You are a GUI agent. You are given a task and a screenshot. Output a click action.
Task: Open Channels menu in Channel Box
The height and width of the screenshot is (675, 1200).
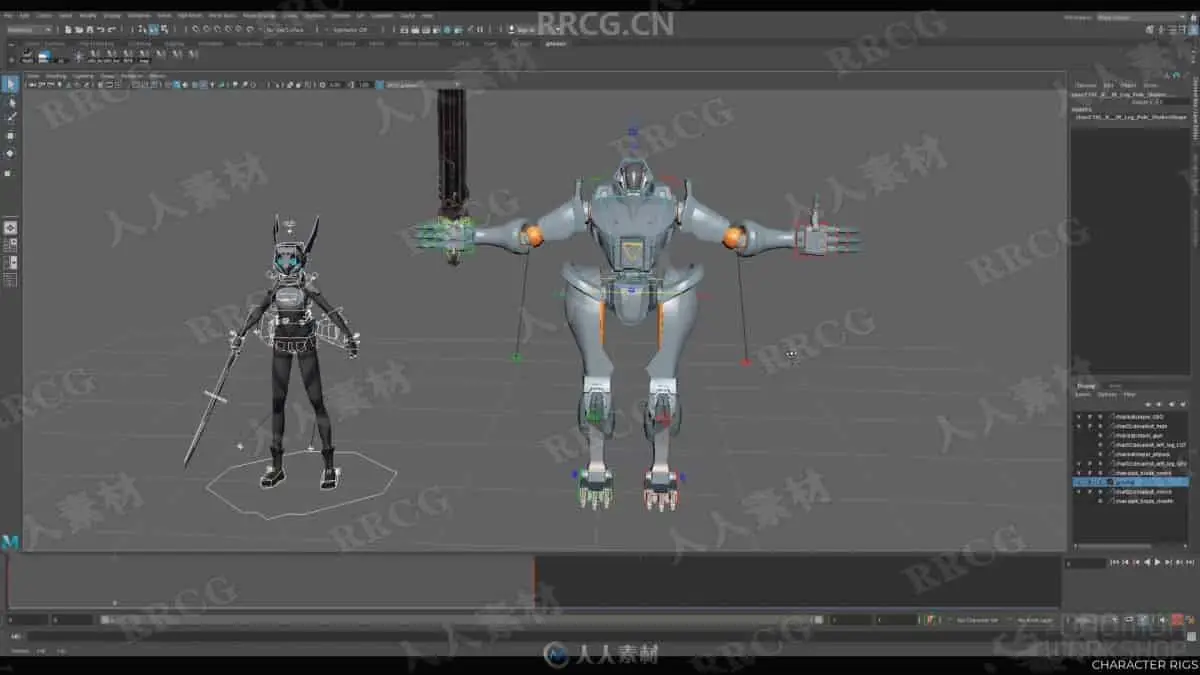[1085, 86]
